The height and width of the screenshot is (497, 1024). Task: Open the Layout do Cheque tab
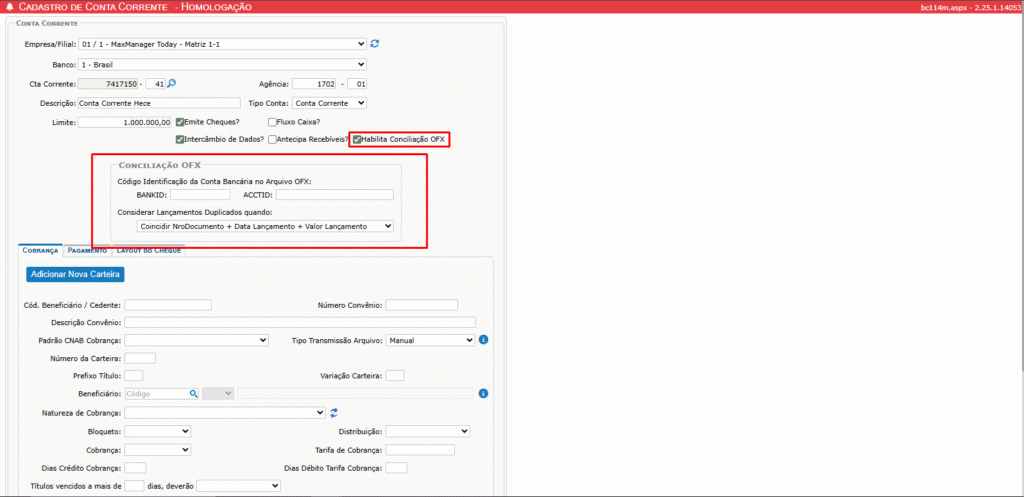(148, 250)
